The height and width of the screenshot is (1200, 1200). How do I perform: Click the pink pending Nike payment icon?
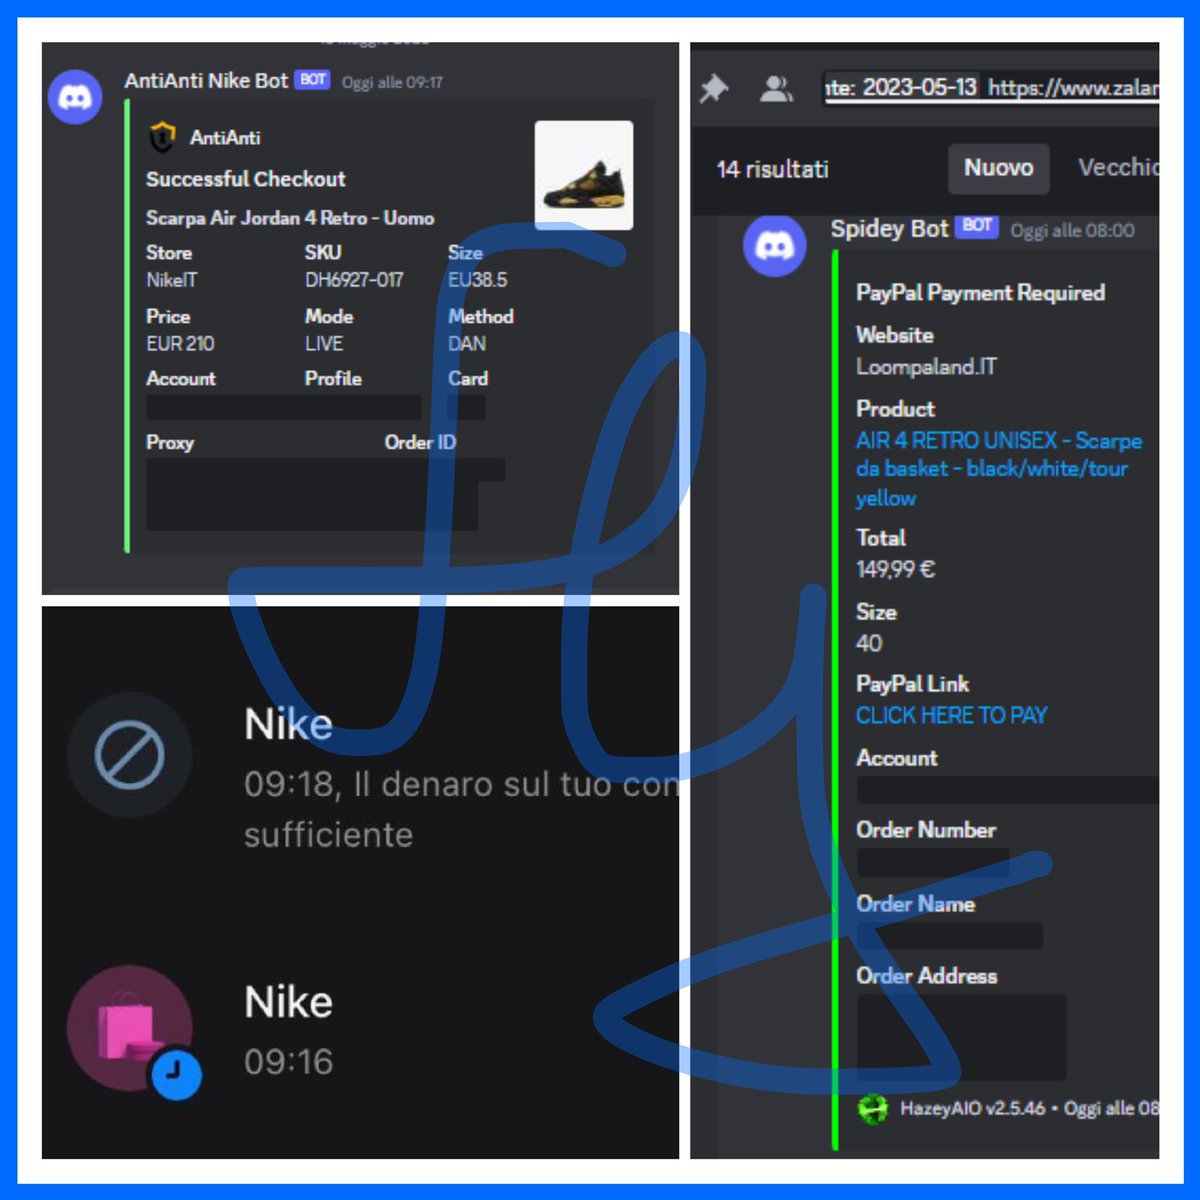(129, 1027)
